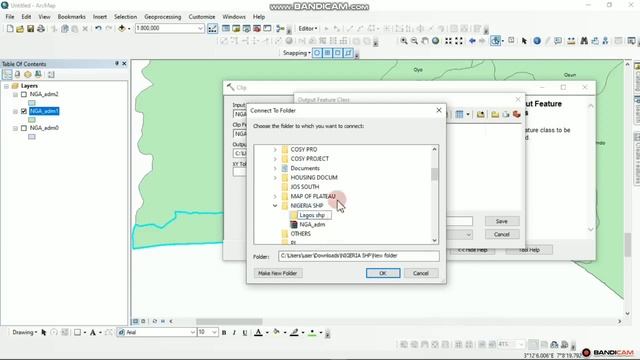Open an existing map document
Viewport: 640px width, 360px height.
pyautogui.click(x=20, y=29)
